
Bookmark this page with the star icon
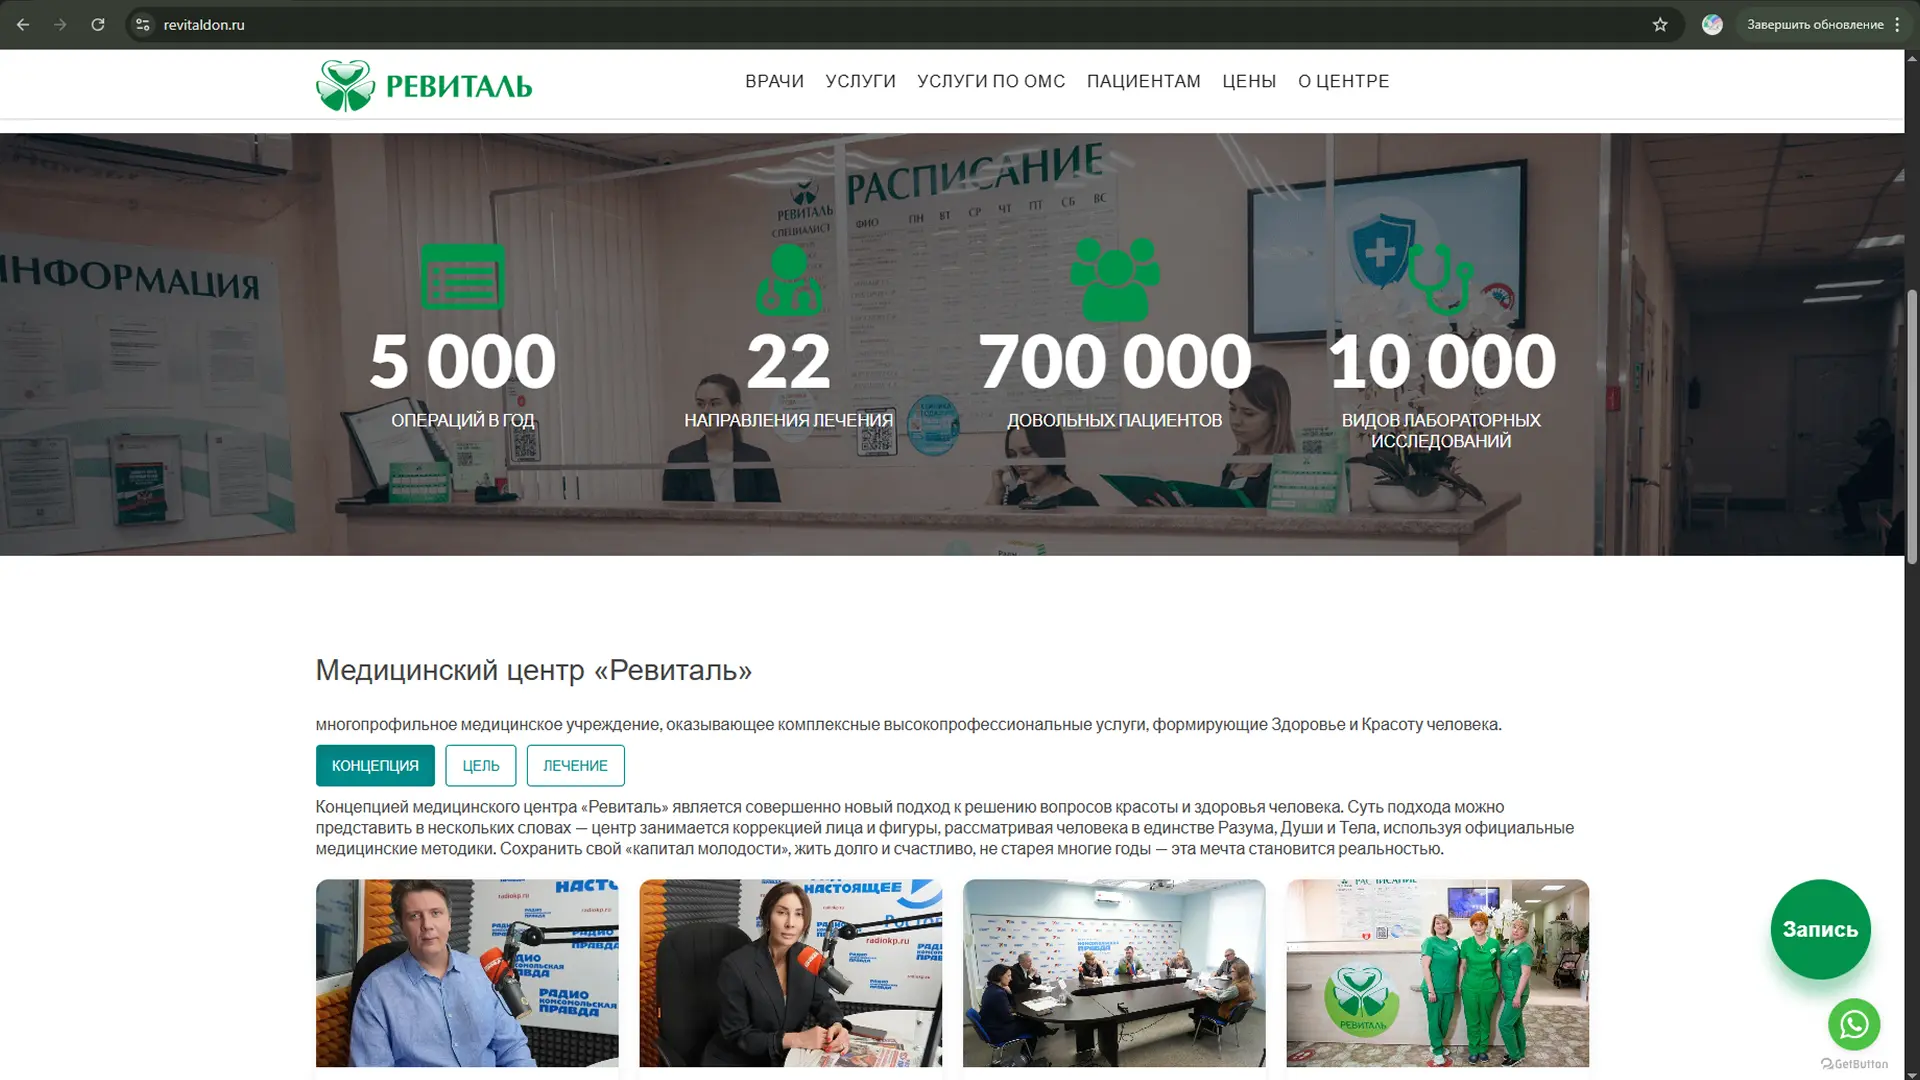pos(1660,25)
